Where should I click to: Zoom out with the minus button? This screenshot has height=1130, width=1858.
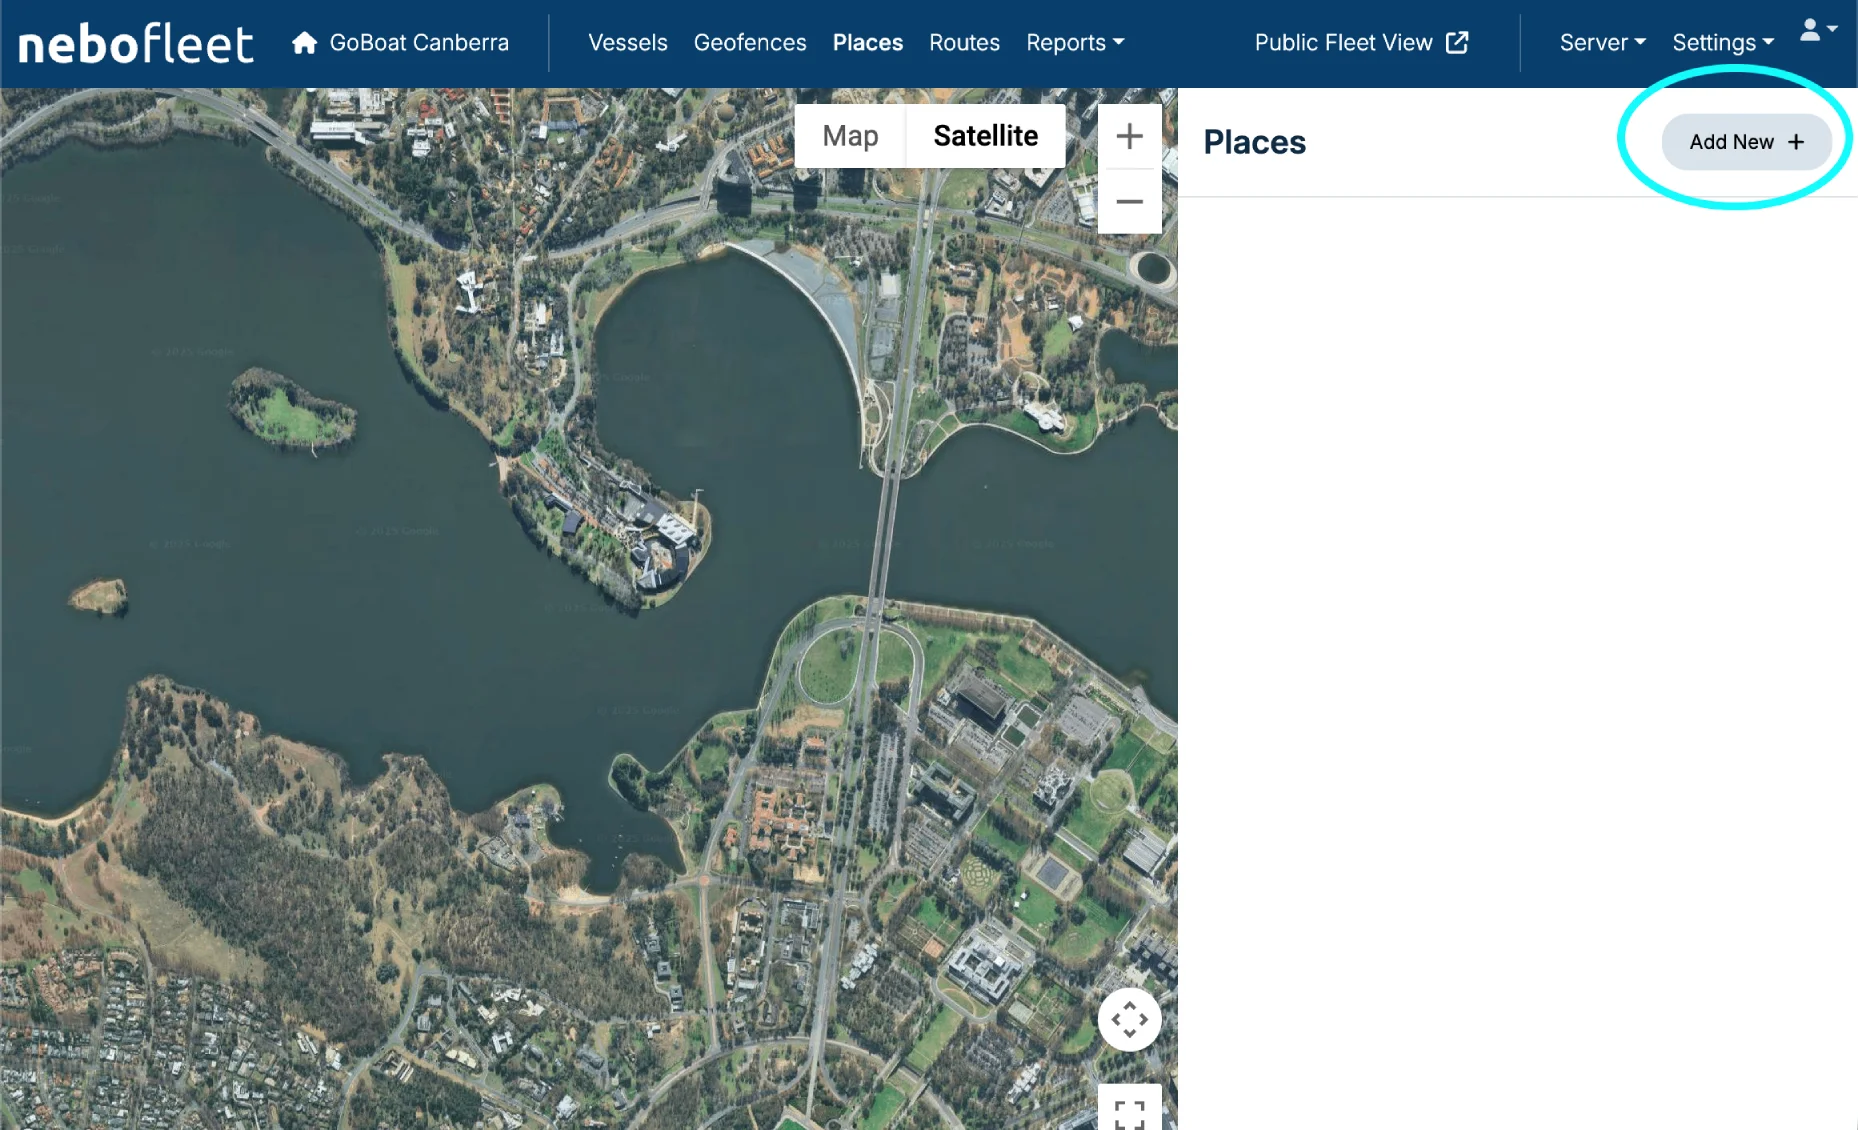(x=1129, y=202)
